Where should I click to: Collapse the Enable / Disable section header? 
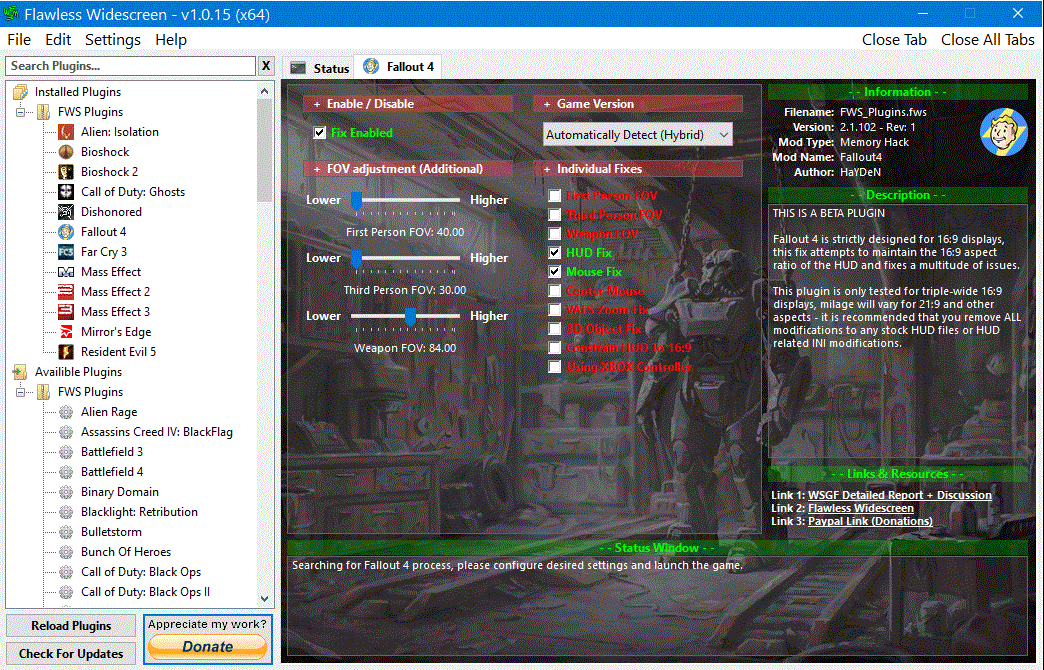[407, 104]
